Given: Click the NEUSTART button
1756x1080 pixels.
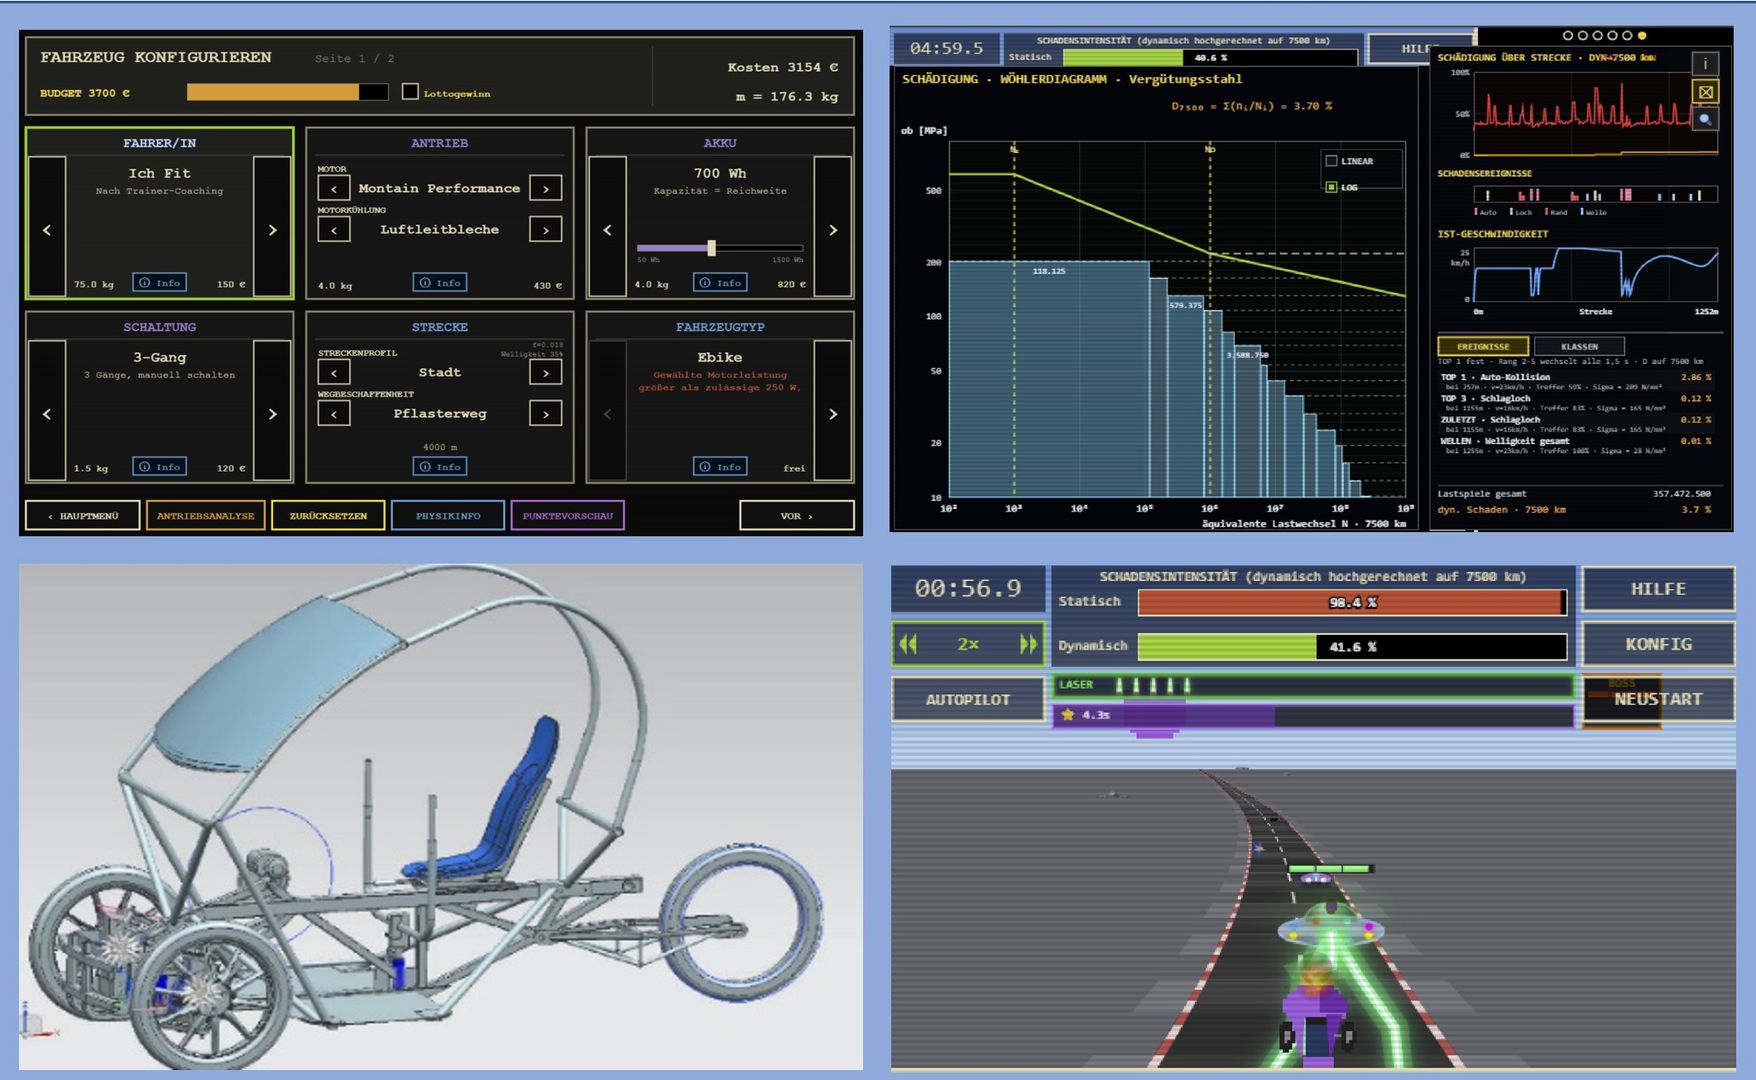Looking at the screenshot, I should point(1658,699).
